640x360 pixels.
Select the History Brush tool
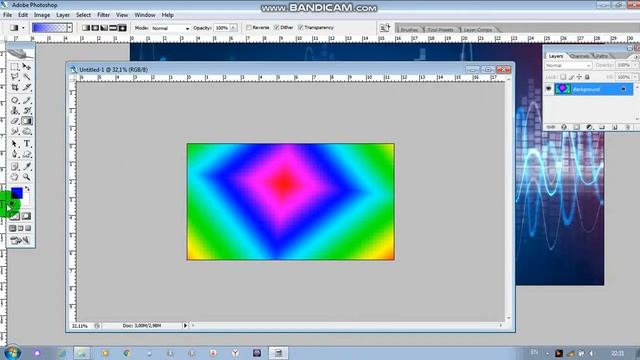[27, 111]
